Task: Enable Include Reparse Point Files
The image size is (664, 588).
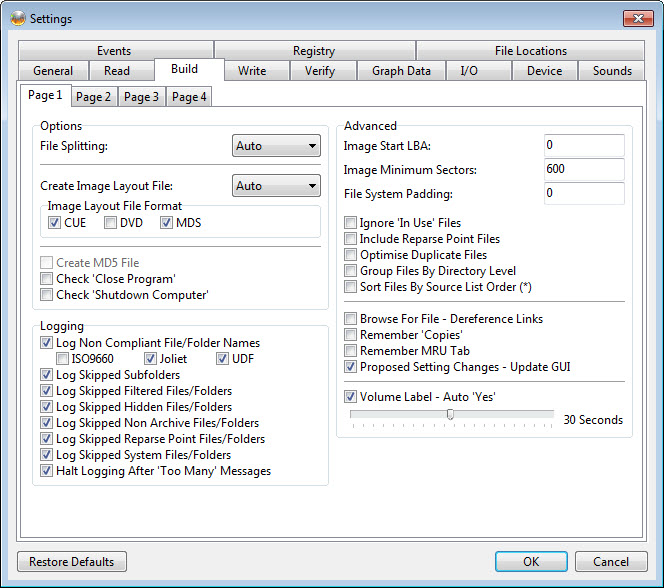Action: (350, 238)
